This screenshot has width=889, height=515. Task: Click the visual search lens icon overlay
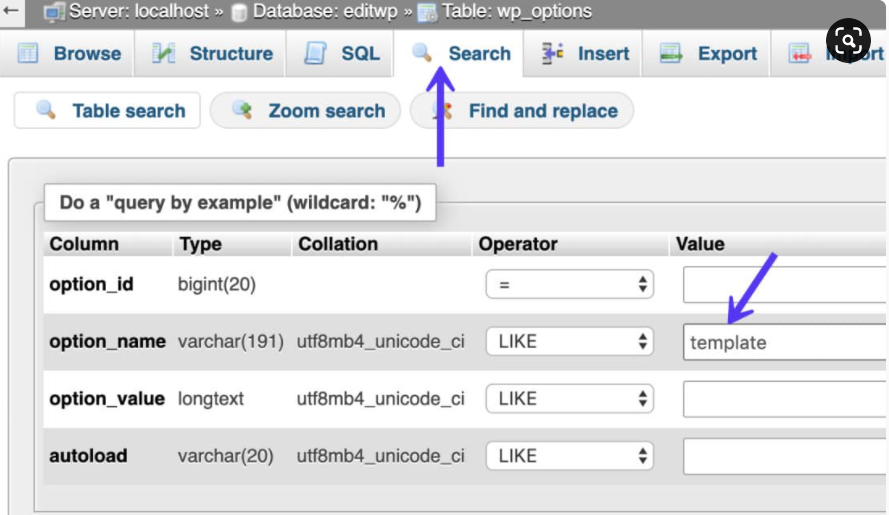click(848, 41)
